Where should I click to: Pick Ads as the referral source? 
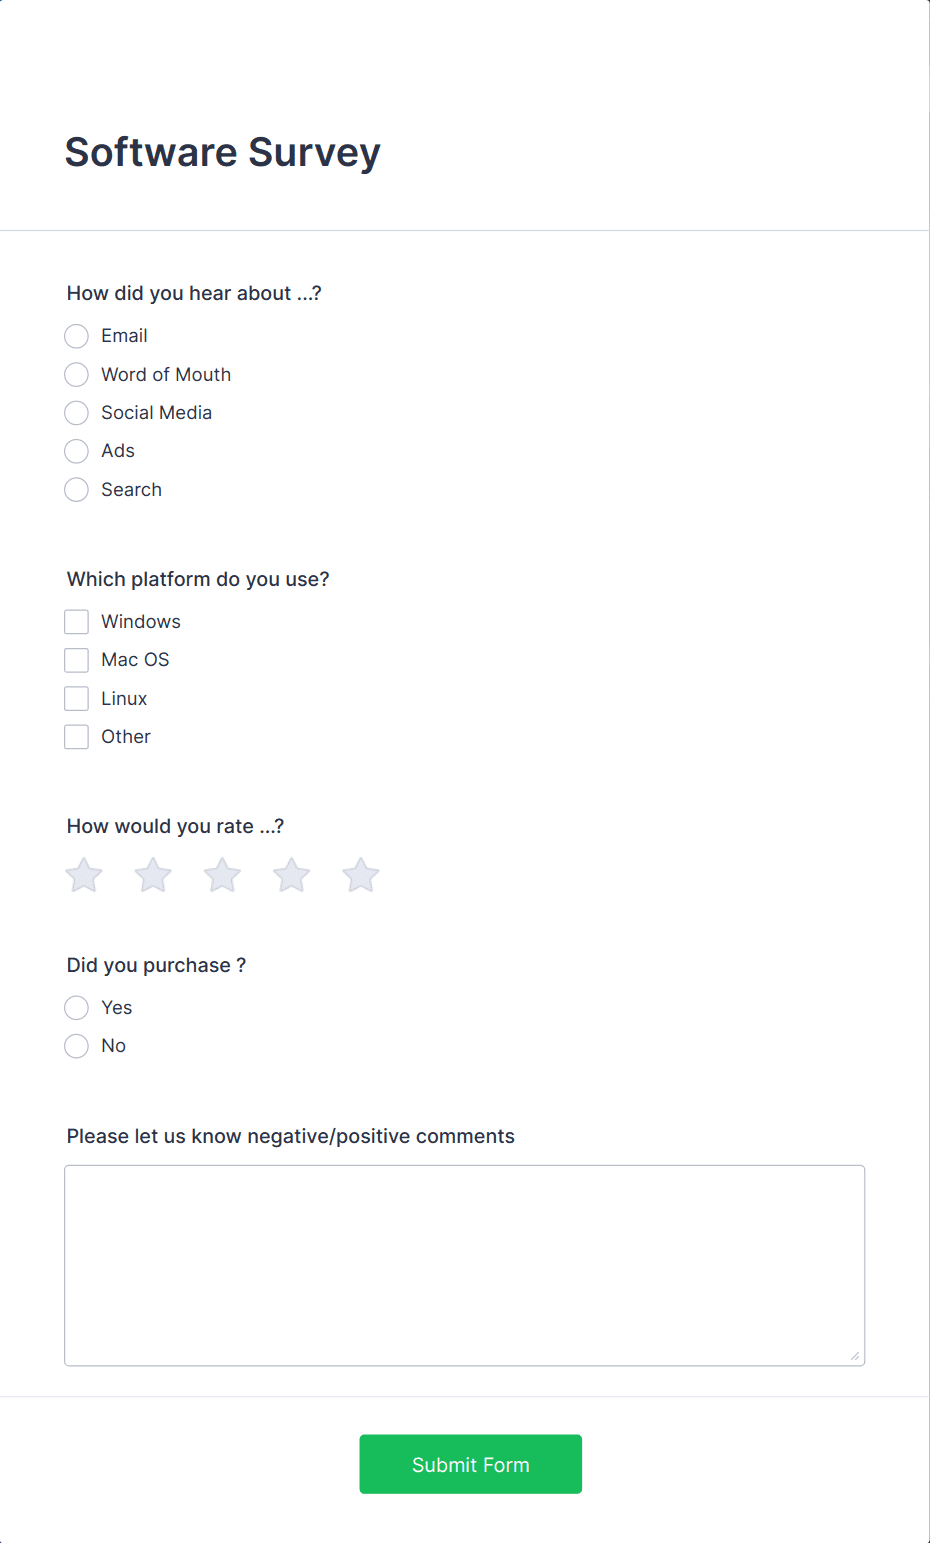click(x=76, y=451)
